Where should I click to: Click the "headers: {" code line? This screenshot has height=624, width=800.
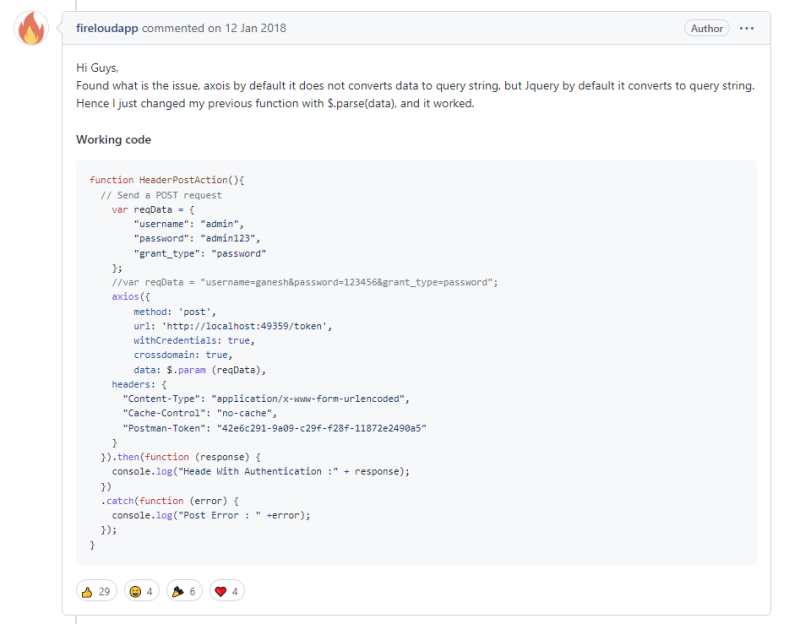click(x=139, y=384)
